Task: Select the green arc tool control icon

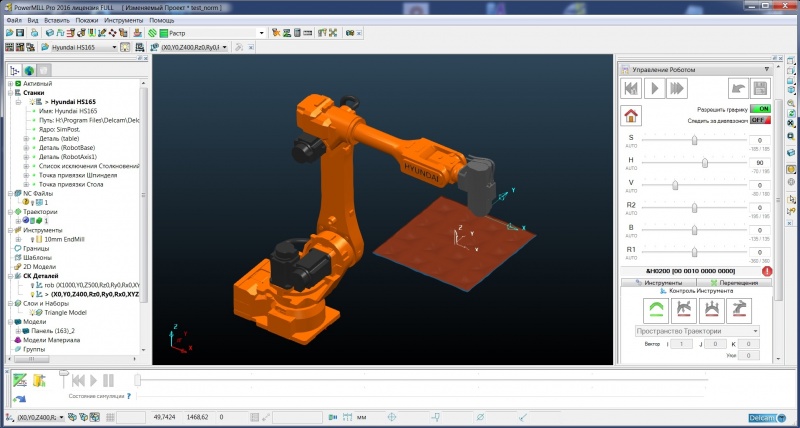Action: 656,311
